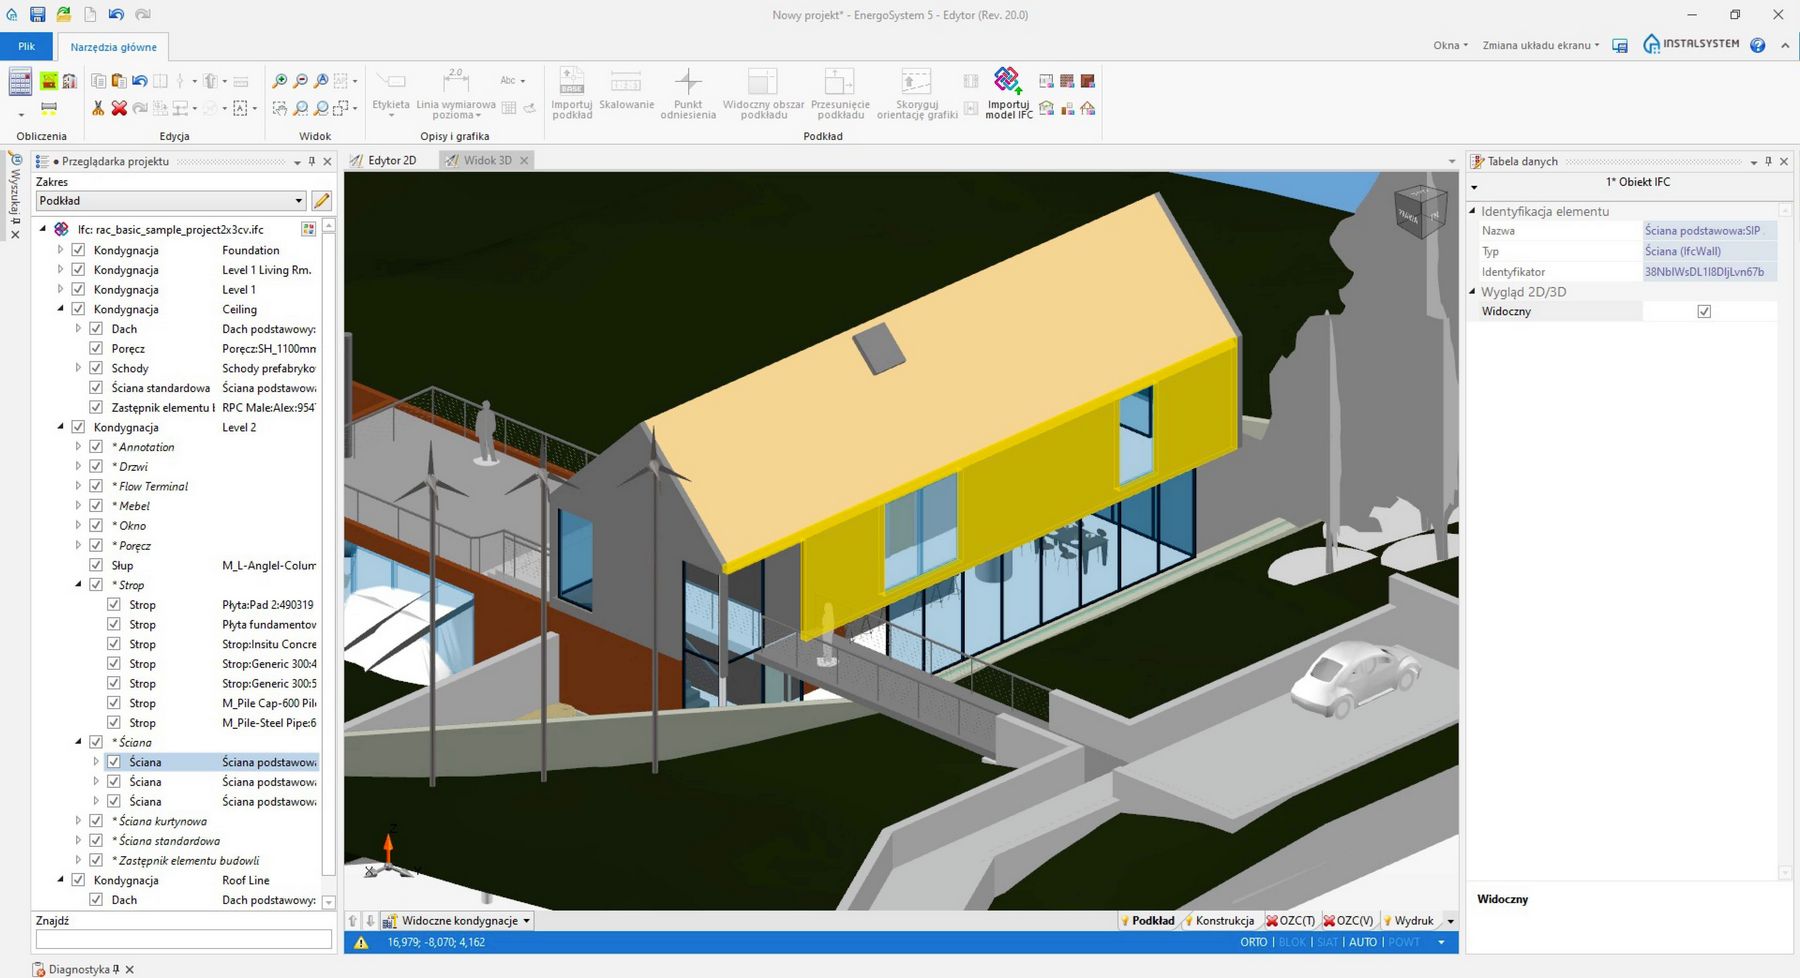Expand the *Flow Terminal tree group
1800x978 pixels.
pos(78,486)
